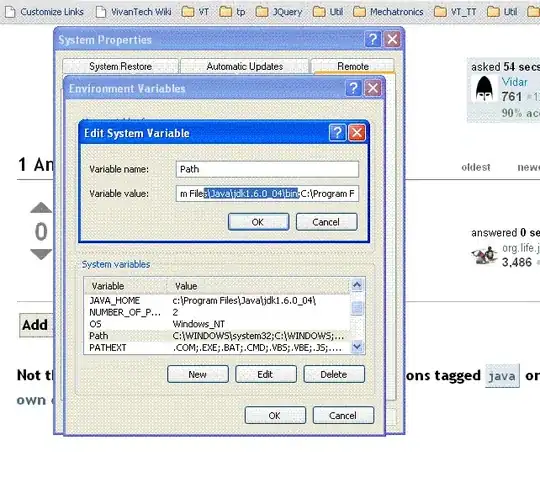Open the Util folder next to JQuery

[x=328, y=12]
